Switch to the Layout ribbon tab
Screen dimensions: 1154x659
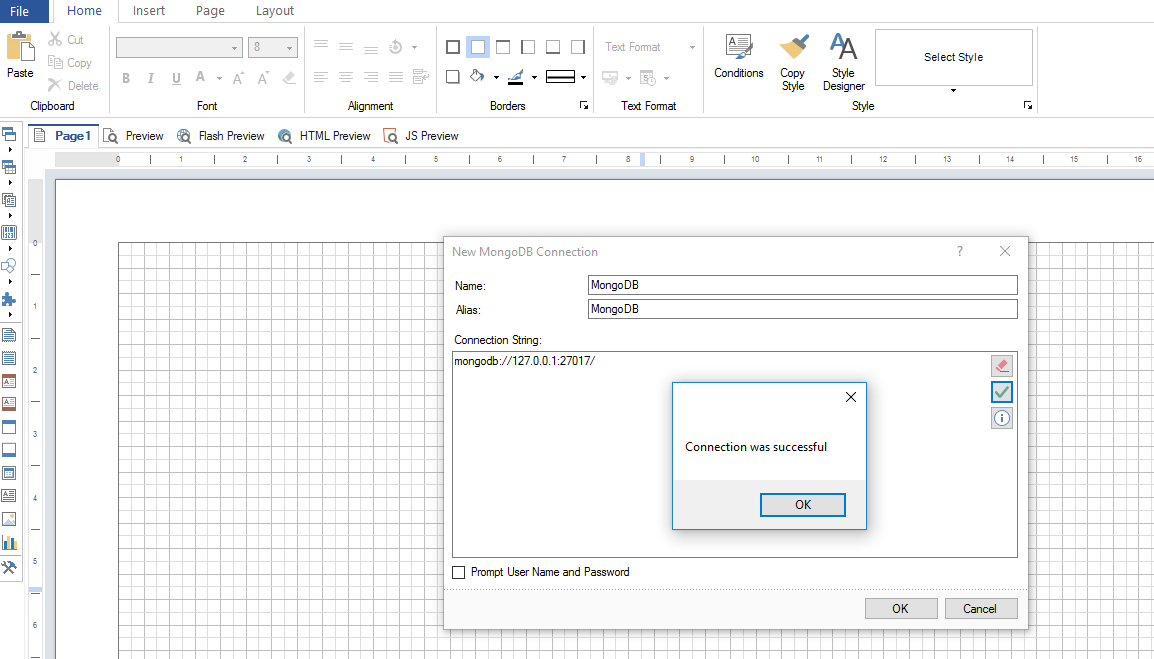275,11
